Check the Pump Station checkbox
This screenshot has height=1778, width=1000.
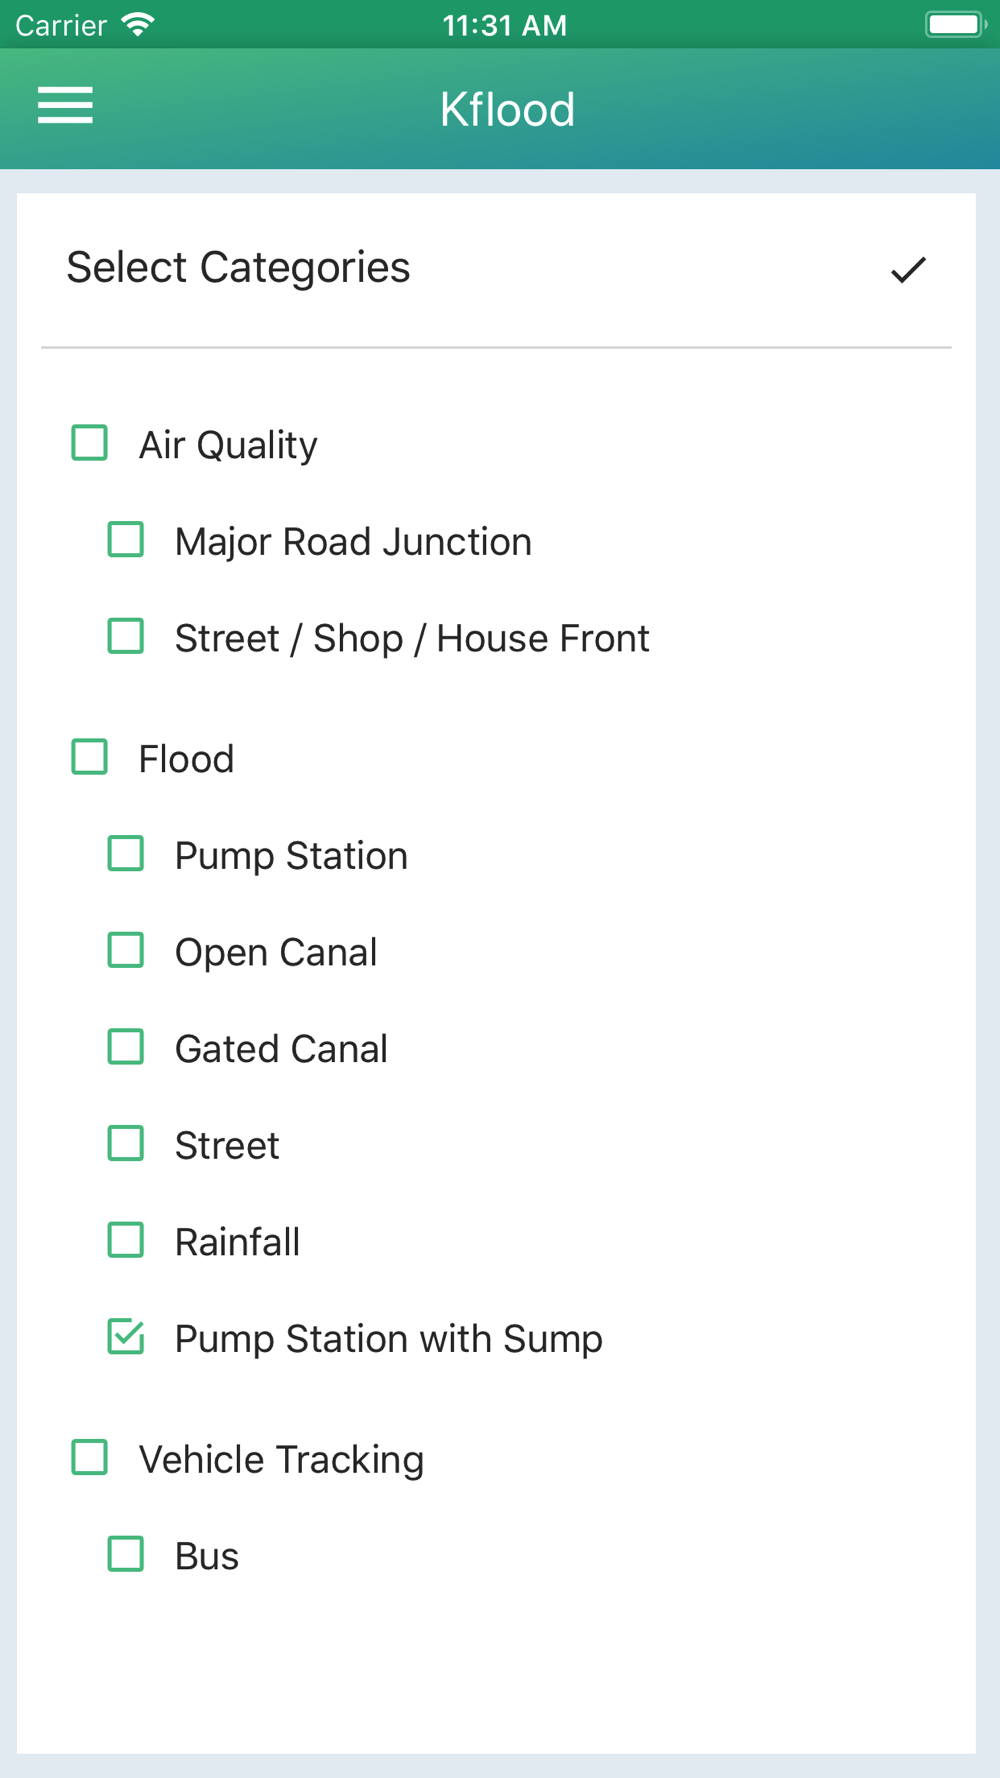coord(126,854)
